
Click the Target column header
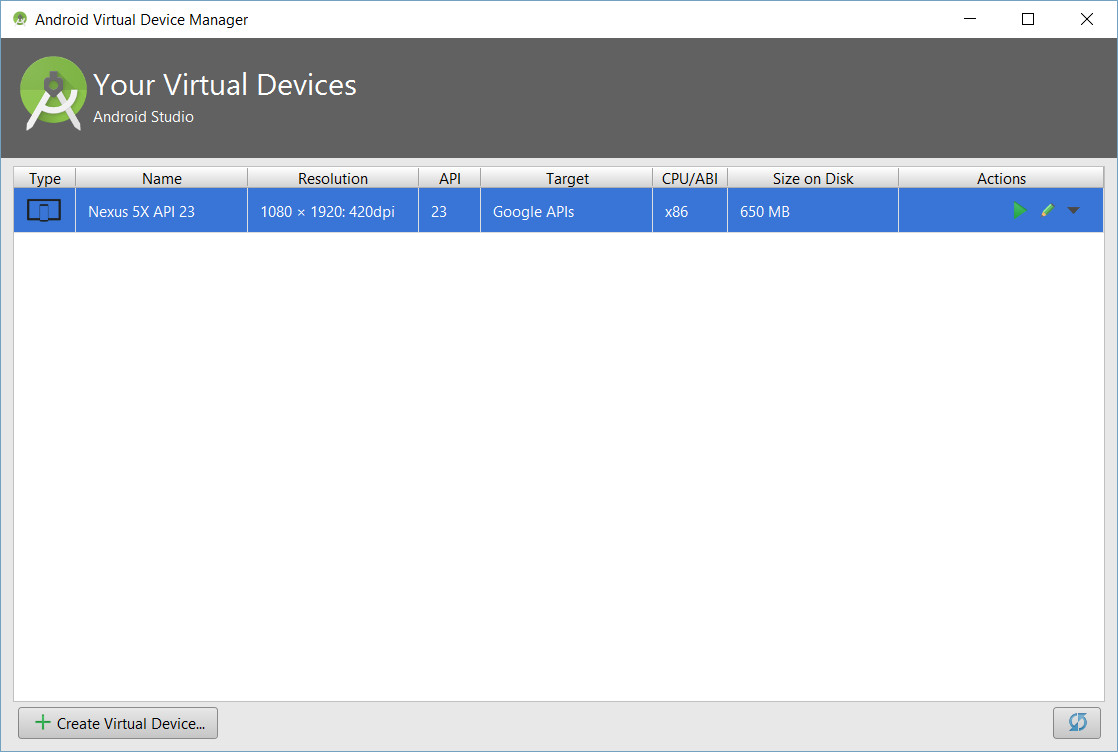[567, 178]
